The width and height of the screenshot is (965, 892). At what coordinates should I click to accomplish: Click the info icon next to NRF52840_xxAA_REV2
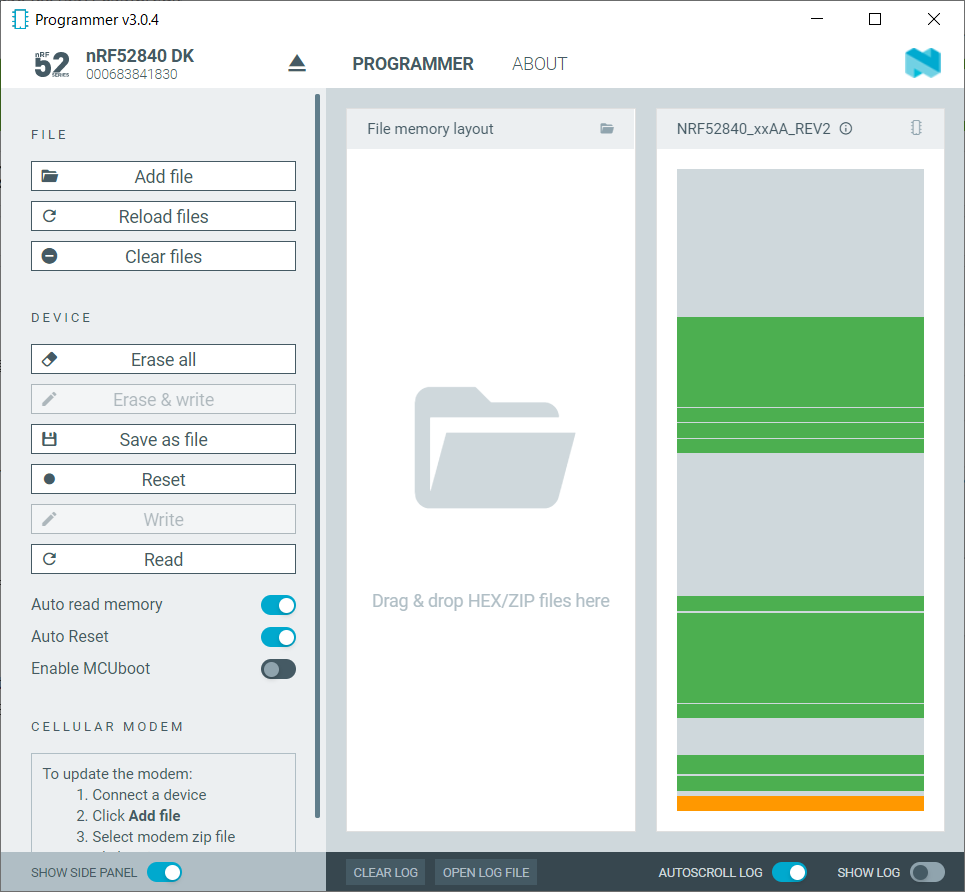pyautogui.click(x=846, y=128)
